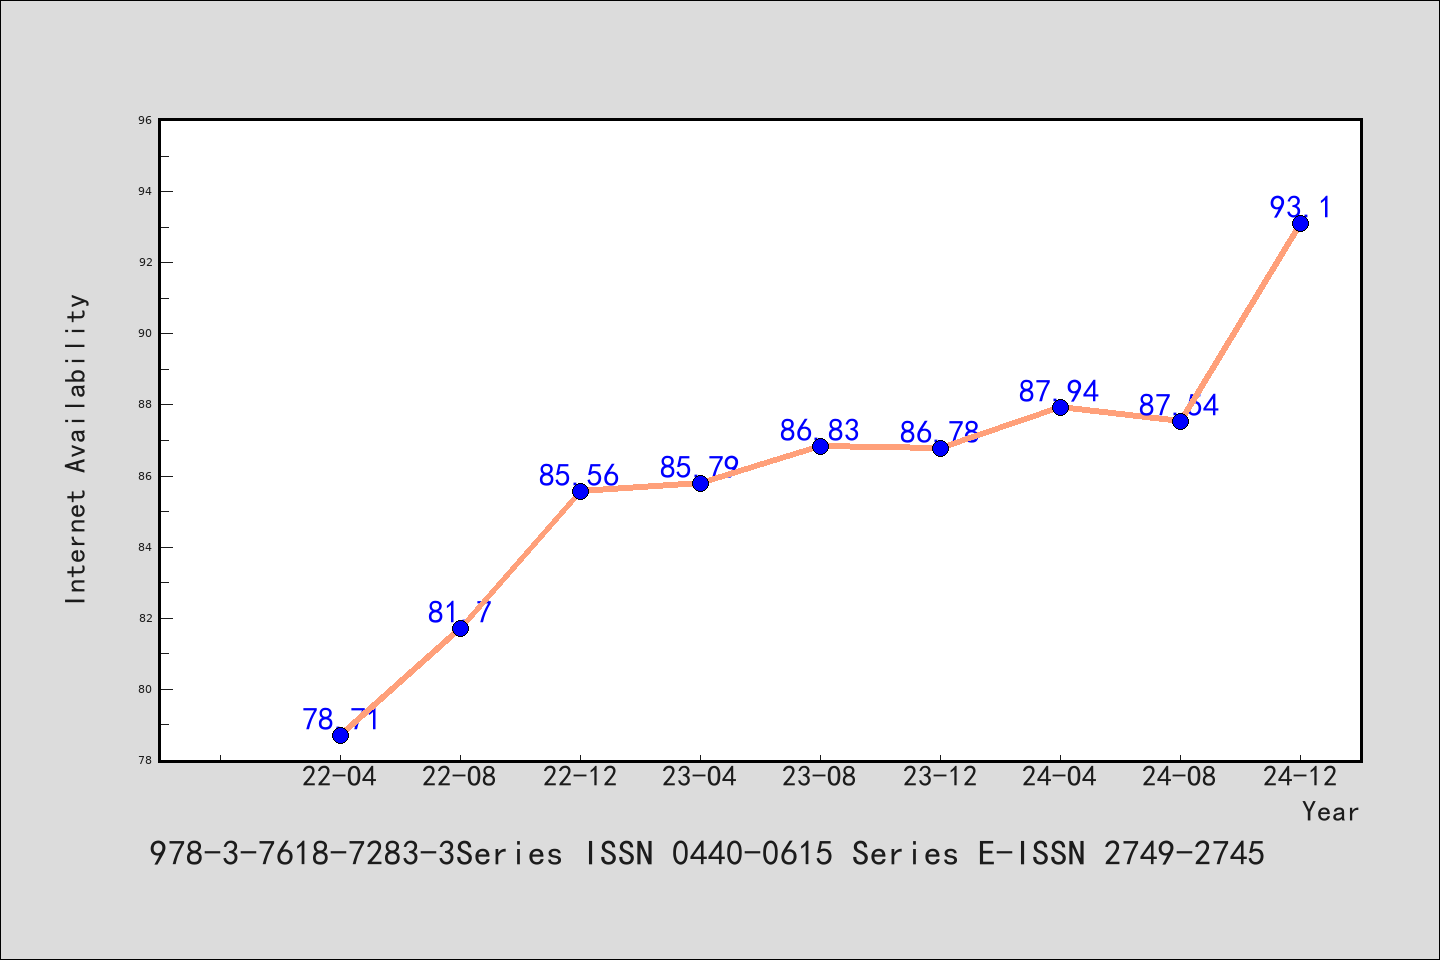This screenshot has height=960, width=1440.
Task: Click the Year axis title
Action: 1331,812
